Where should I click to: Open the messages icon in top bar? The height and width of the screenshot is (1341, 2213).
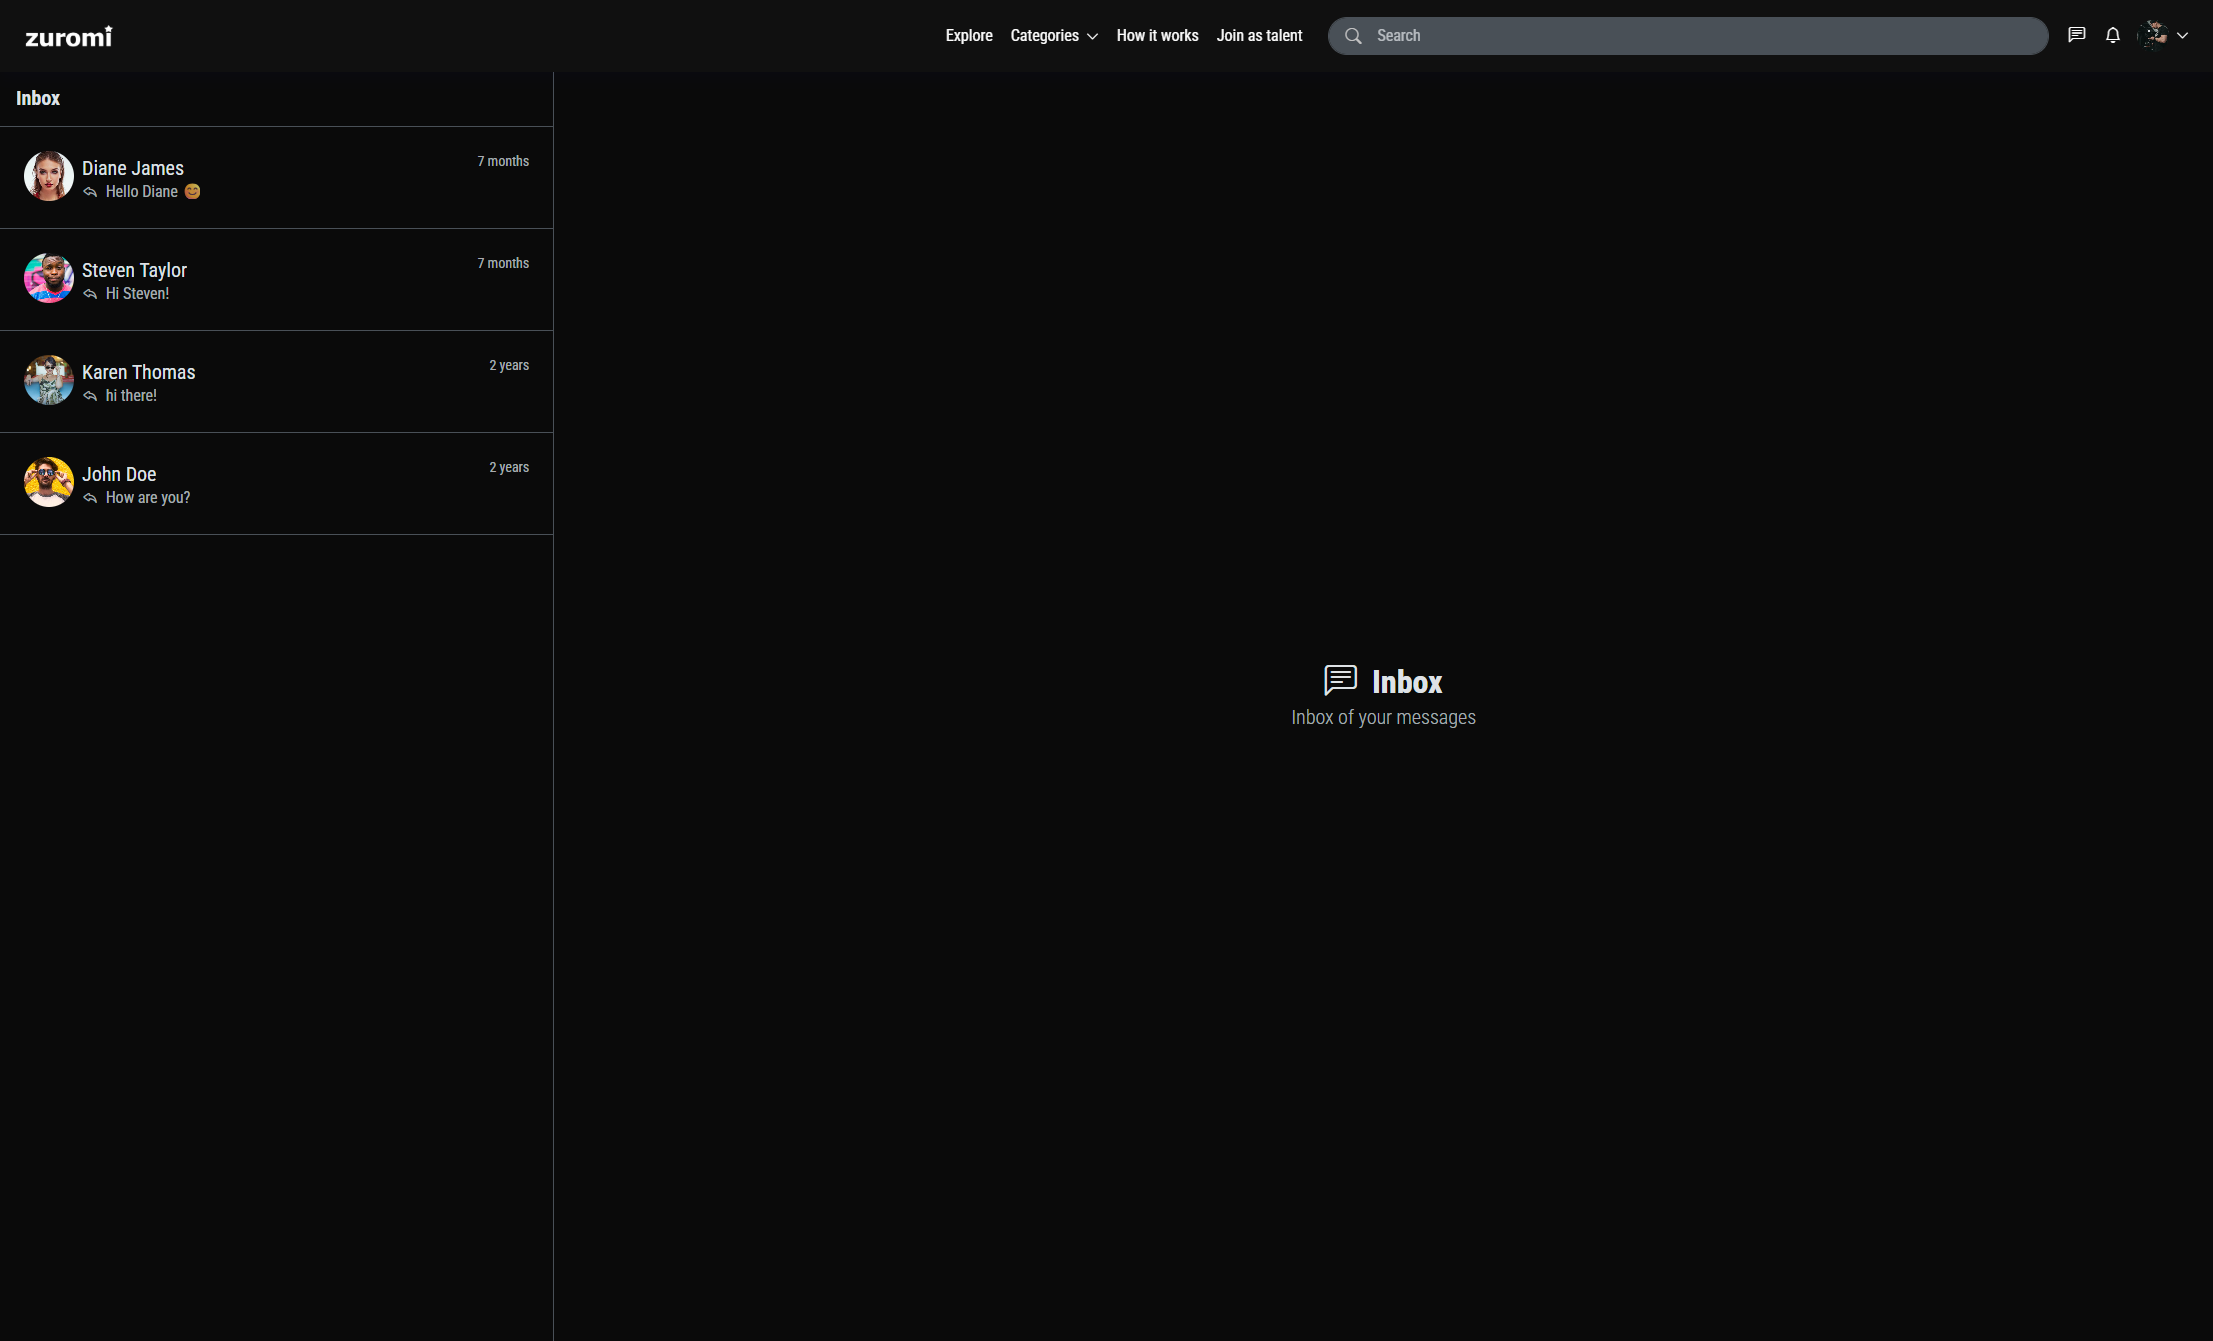(x=2076, y=35)
